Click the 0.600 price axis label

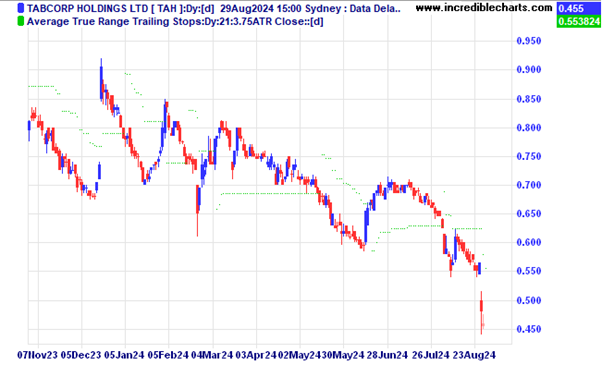(529, 242)
